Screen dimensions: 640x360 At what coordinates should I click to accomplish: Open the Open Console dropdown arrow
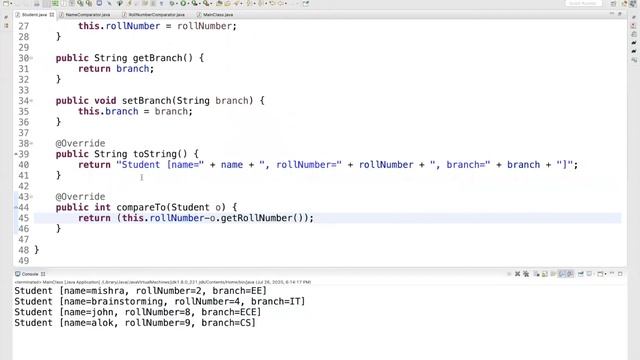pos(606,274)
